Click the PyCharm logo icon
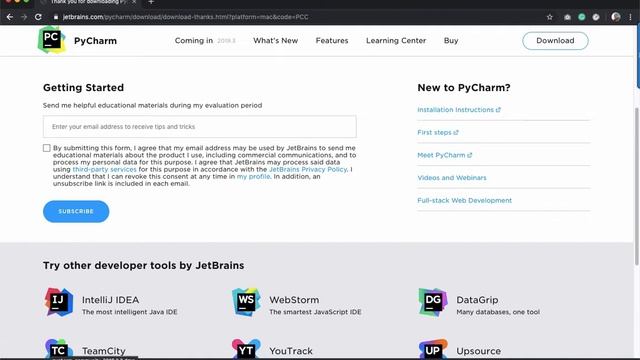640x360 pixels. pyautogui.click(x=52, y=40)
